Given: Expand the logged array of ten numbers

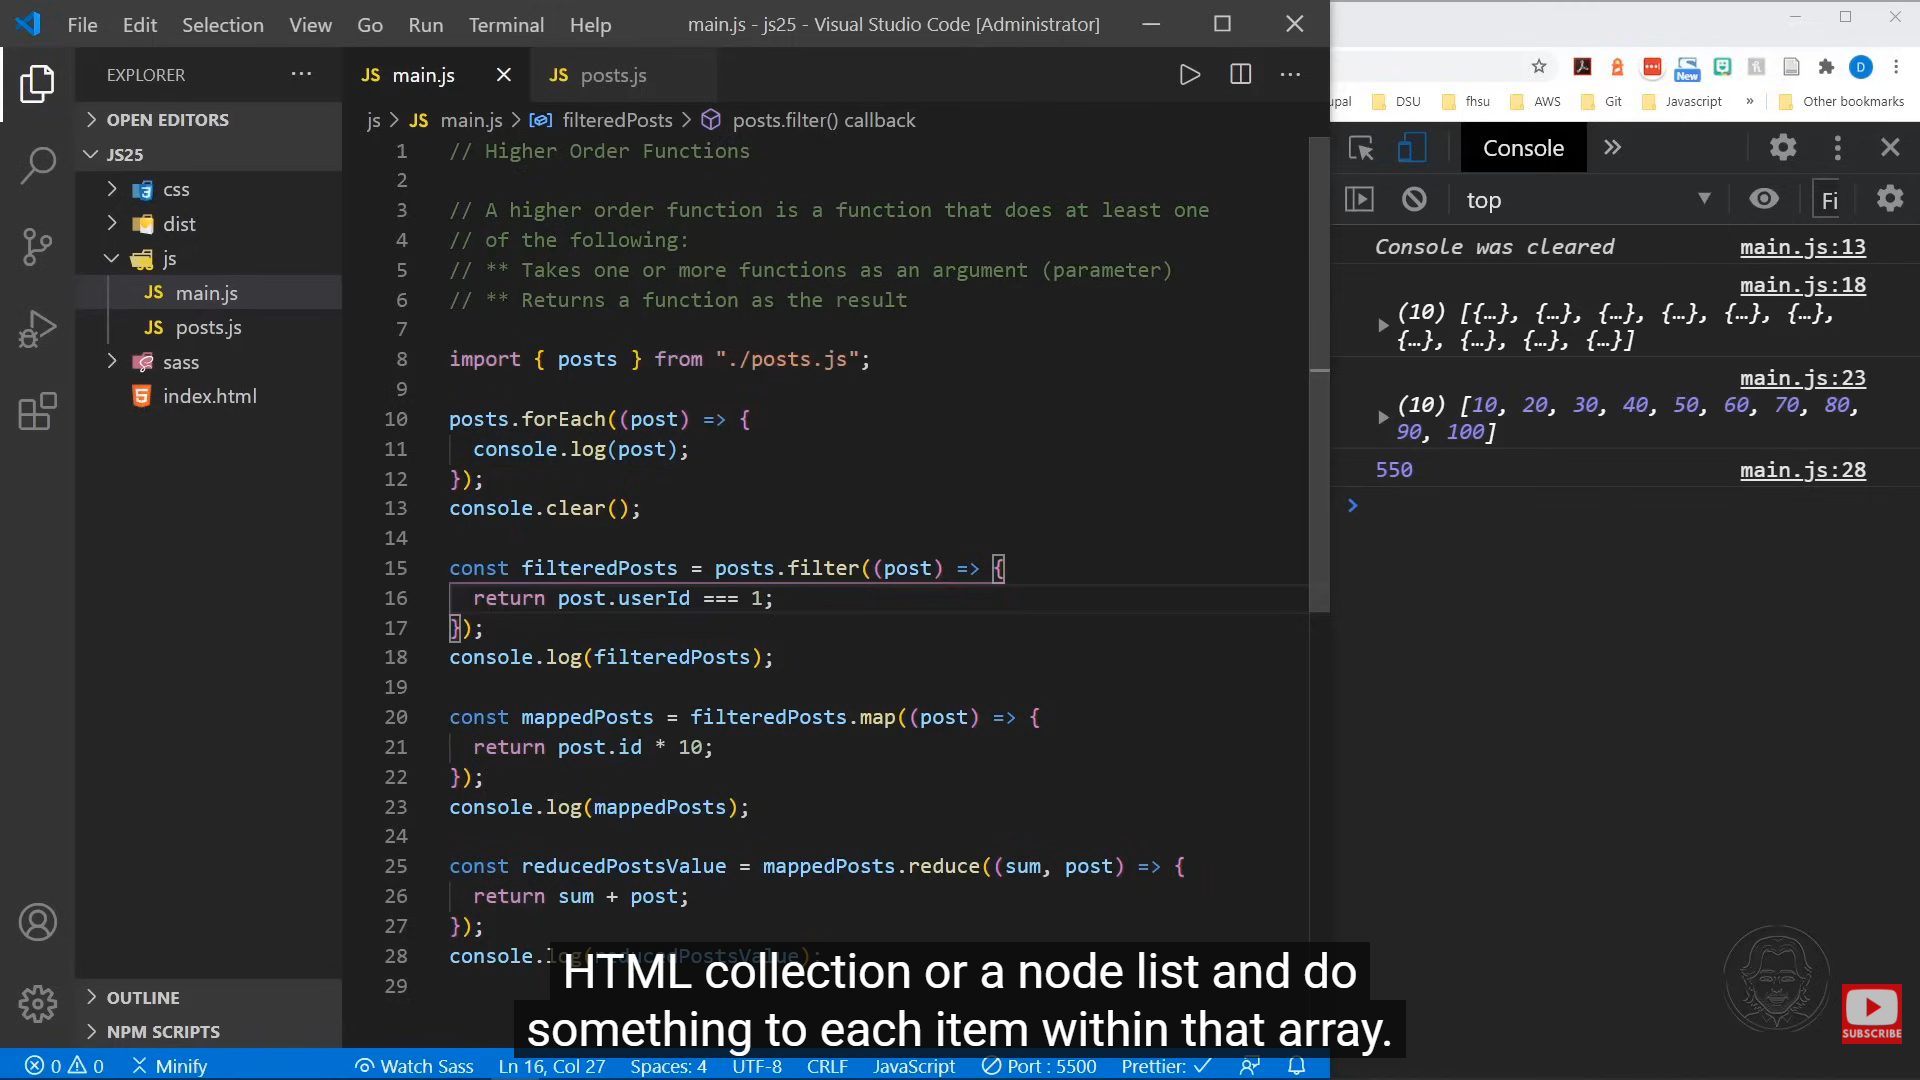Looking at the screenshot, I should (1383, 417).
